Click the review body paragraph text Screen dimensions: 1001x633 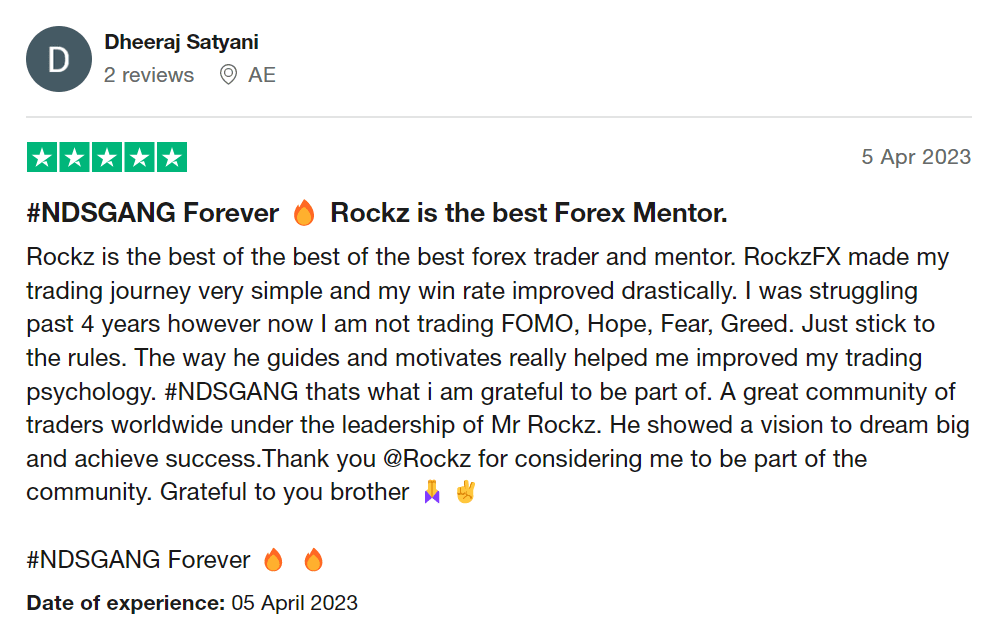coord(490,374)
